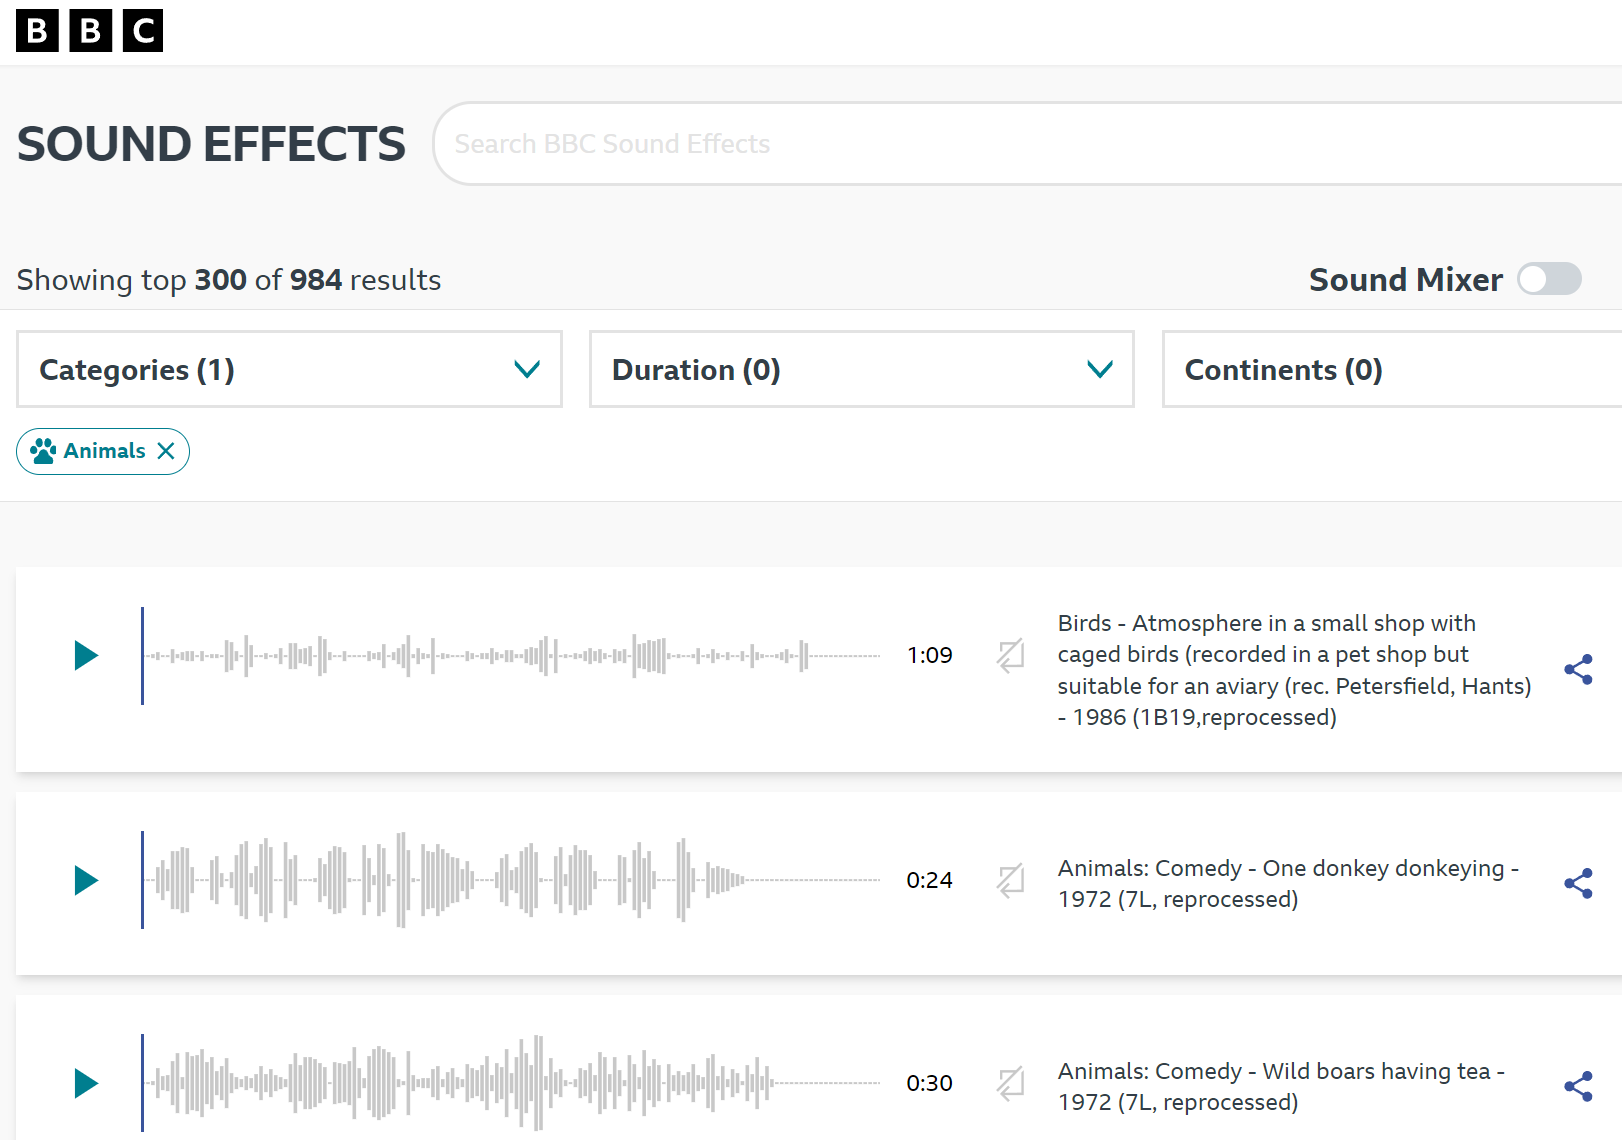Play the donkey donkeying sound effect

click(86, 881)
